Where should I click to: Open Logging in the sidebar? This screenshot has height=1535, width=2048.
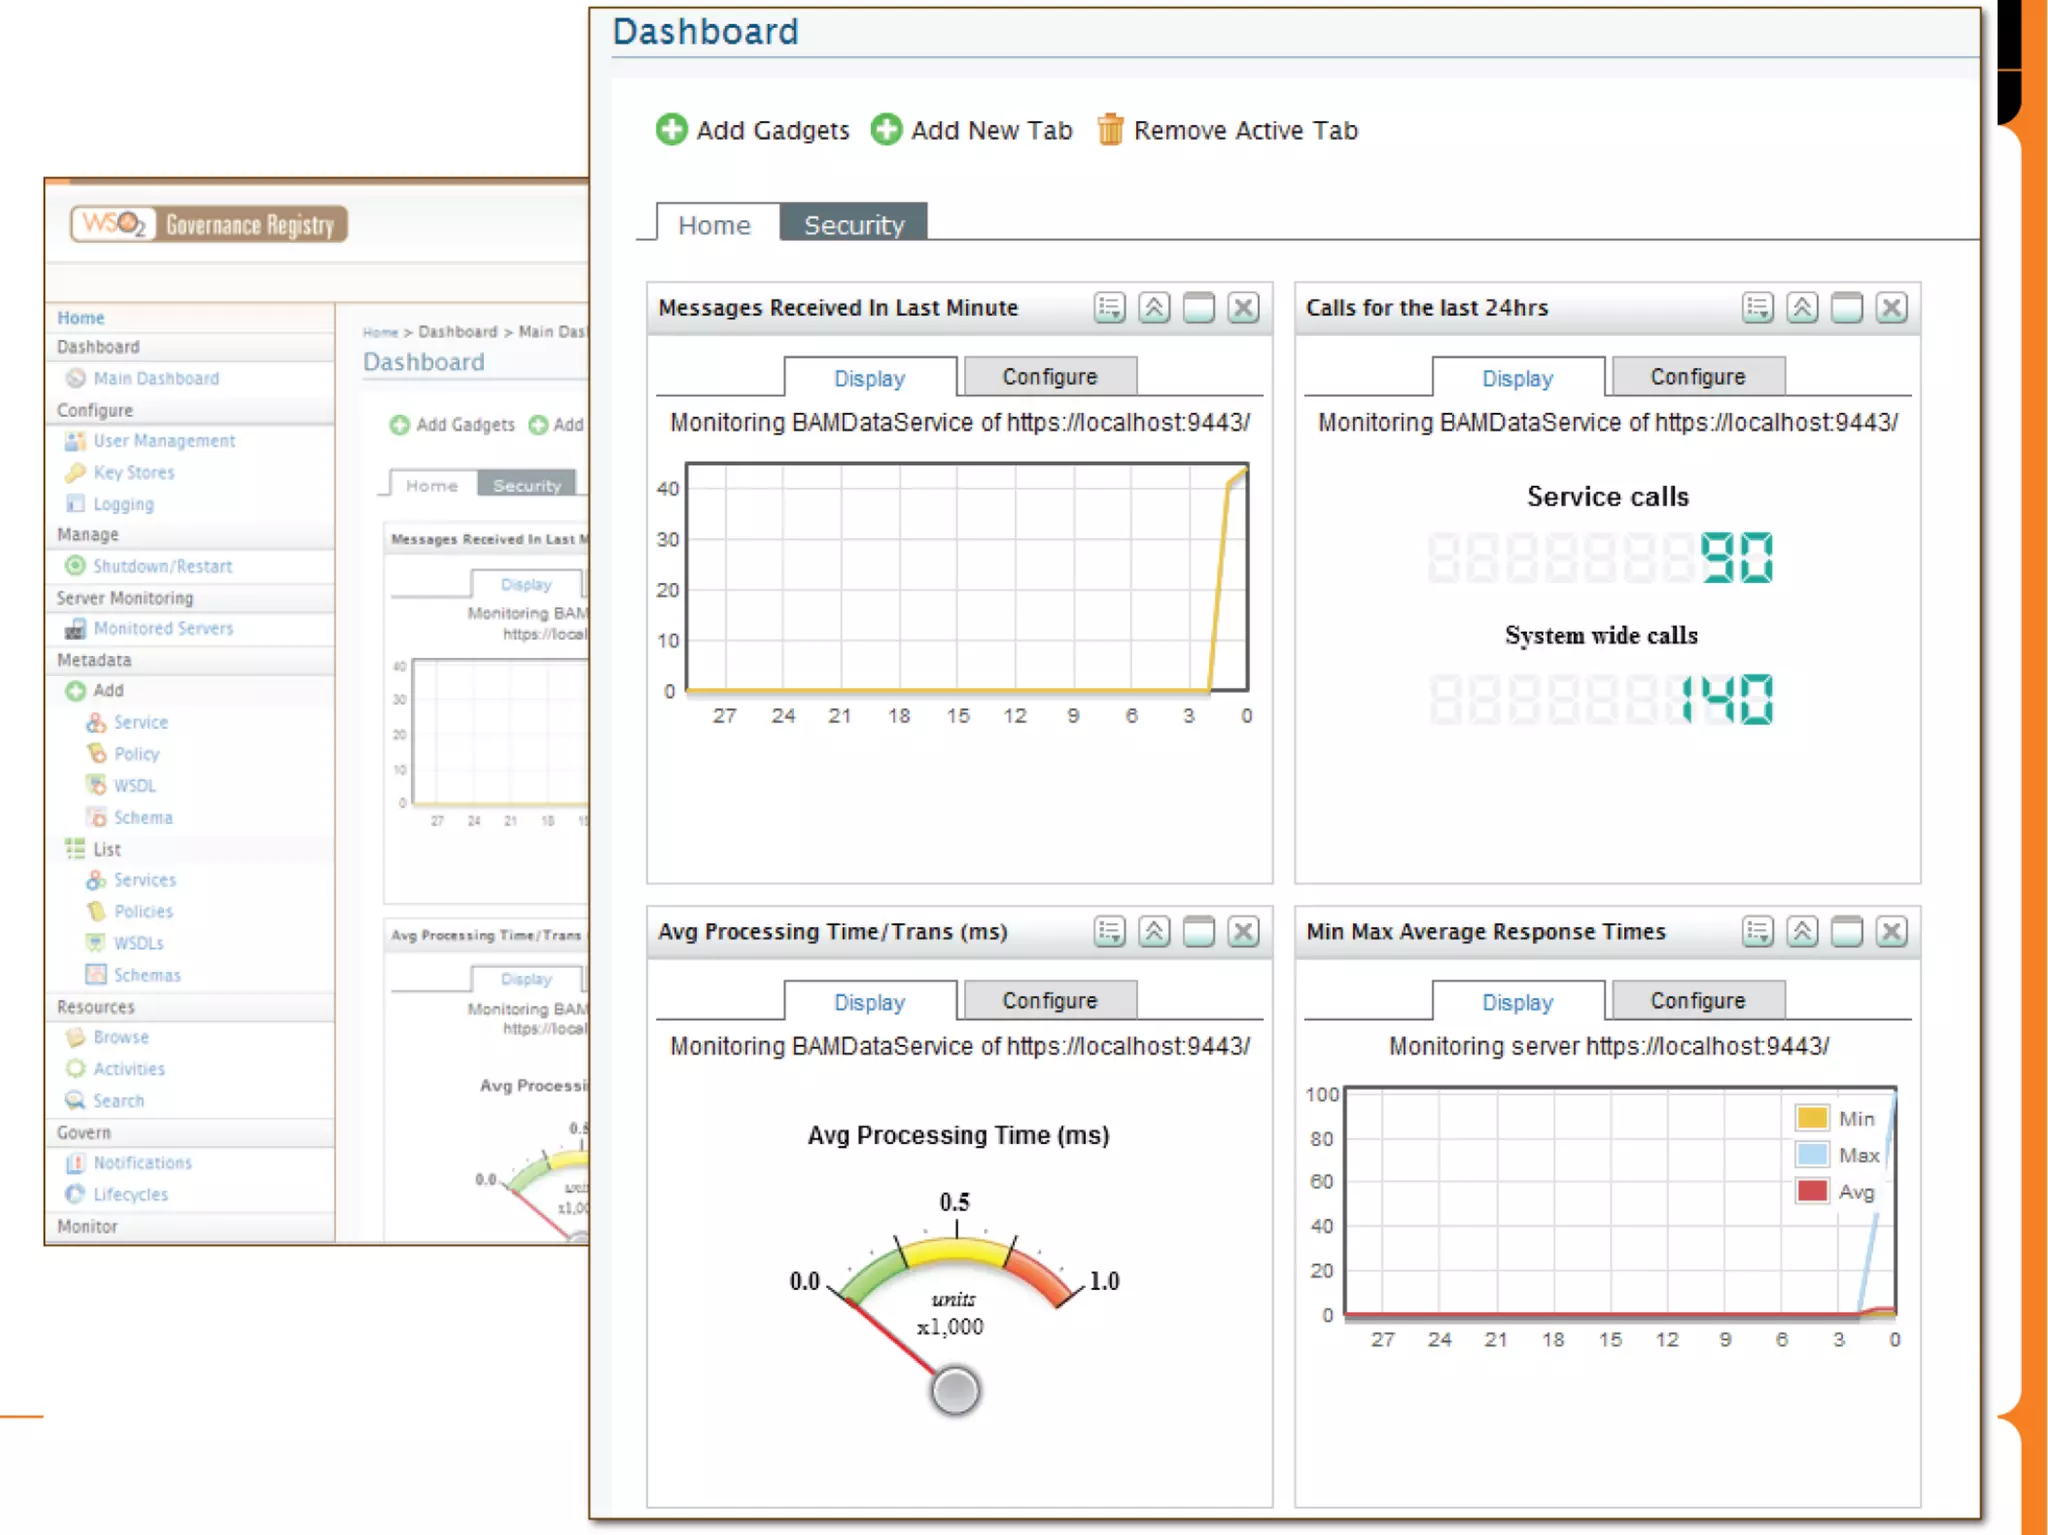(124, 504)
